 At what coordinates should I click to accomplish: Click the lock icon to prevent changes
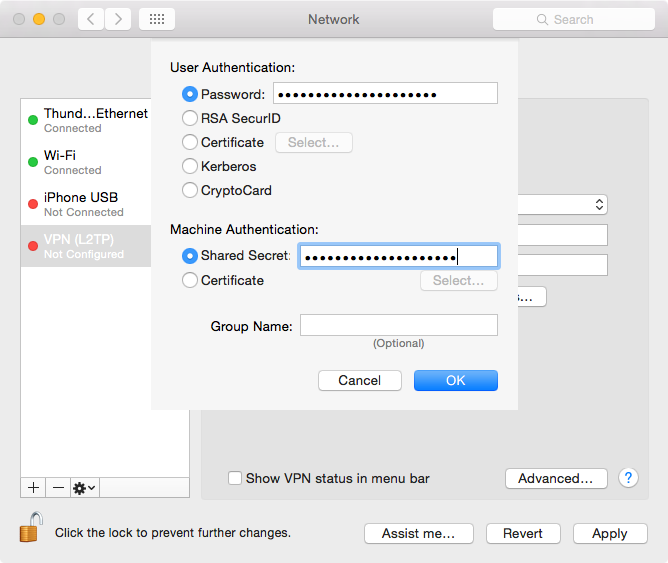coord(31,528)
